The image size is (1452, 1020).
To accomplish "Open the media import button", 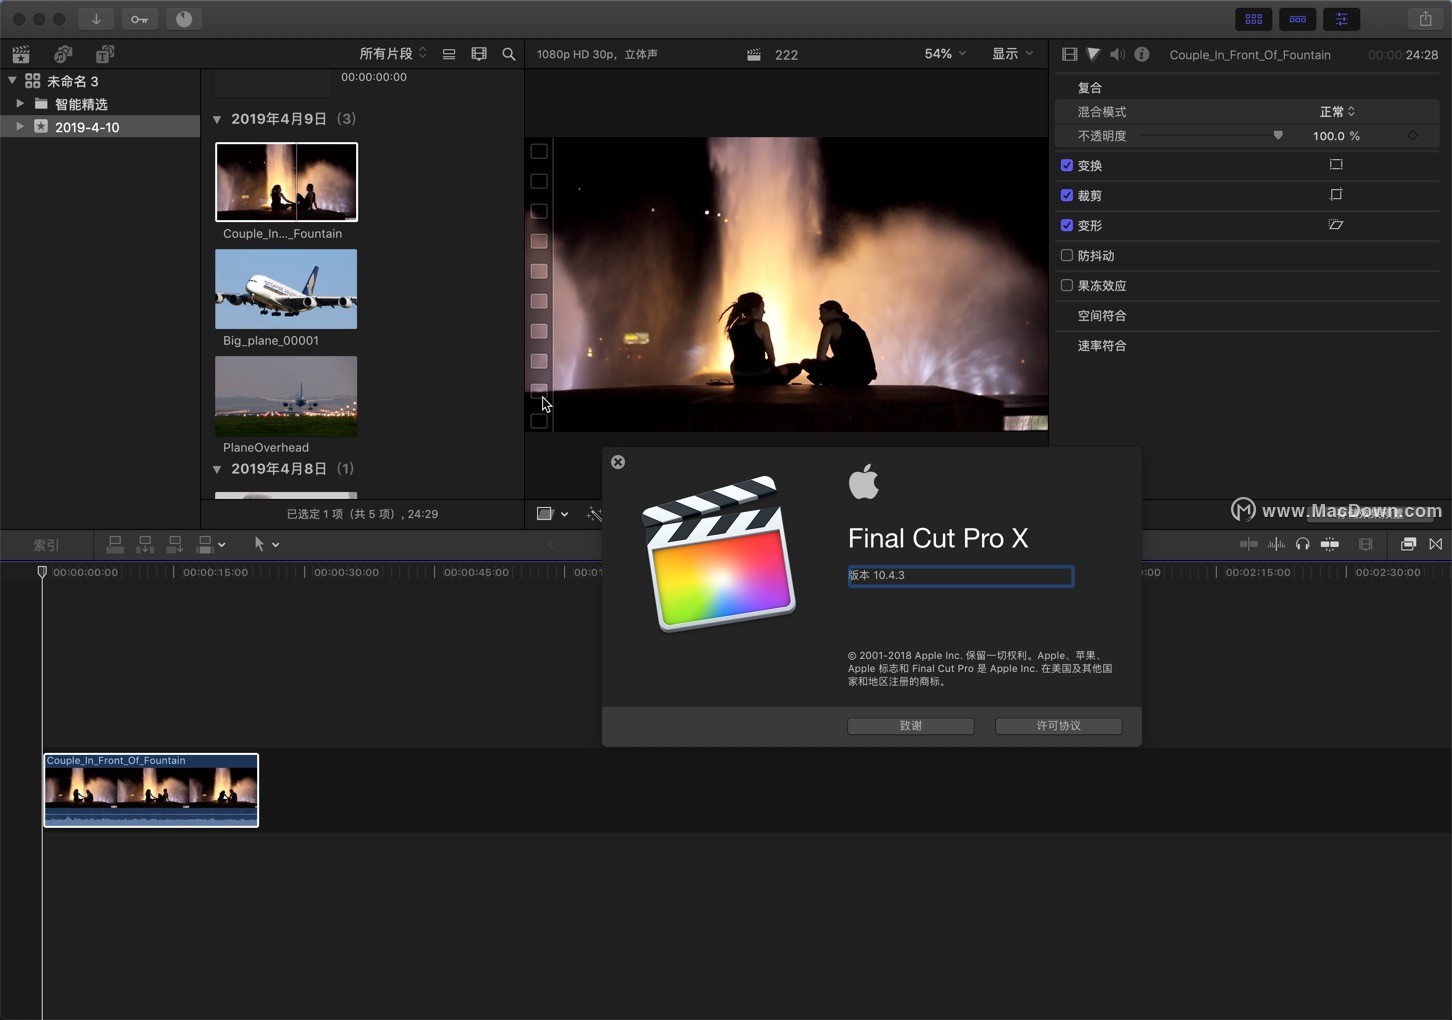I will 96,19.
